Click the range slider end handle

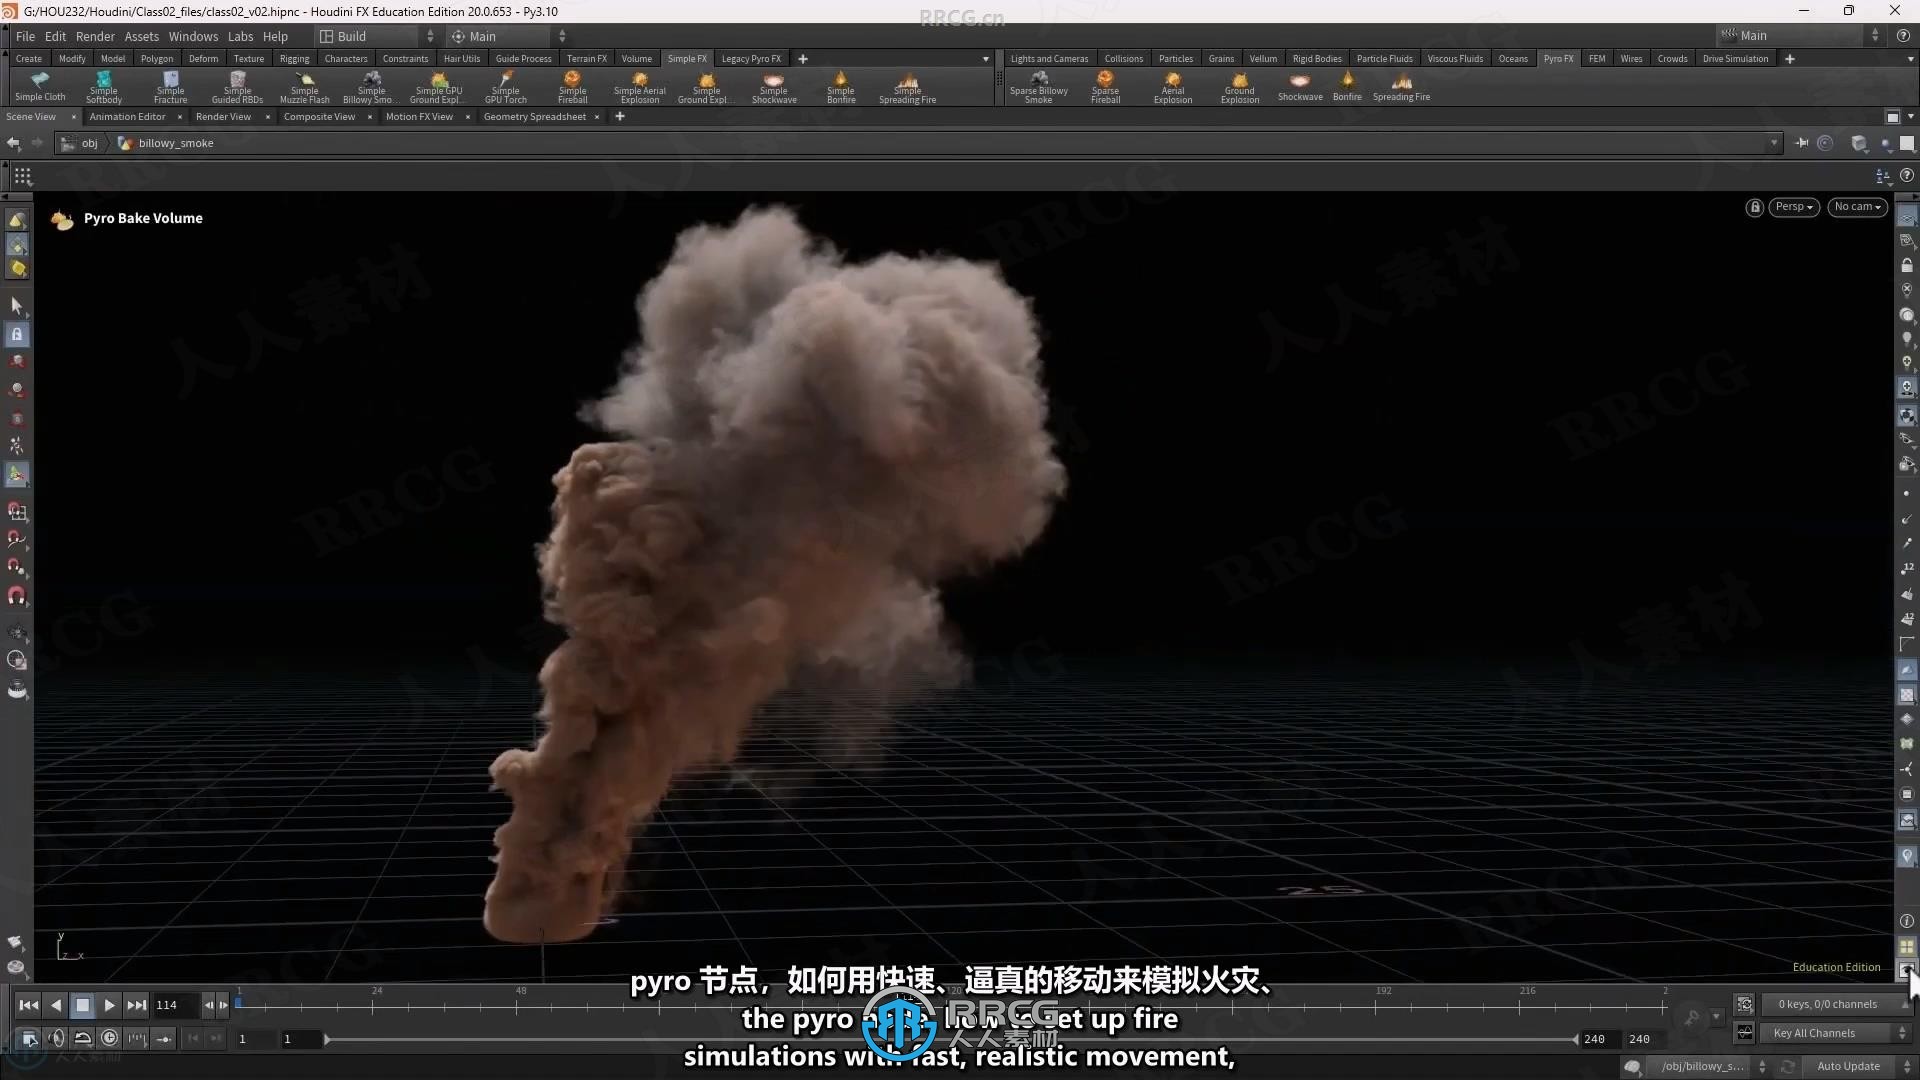point(1575,1039)
